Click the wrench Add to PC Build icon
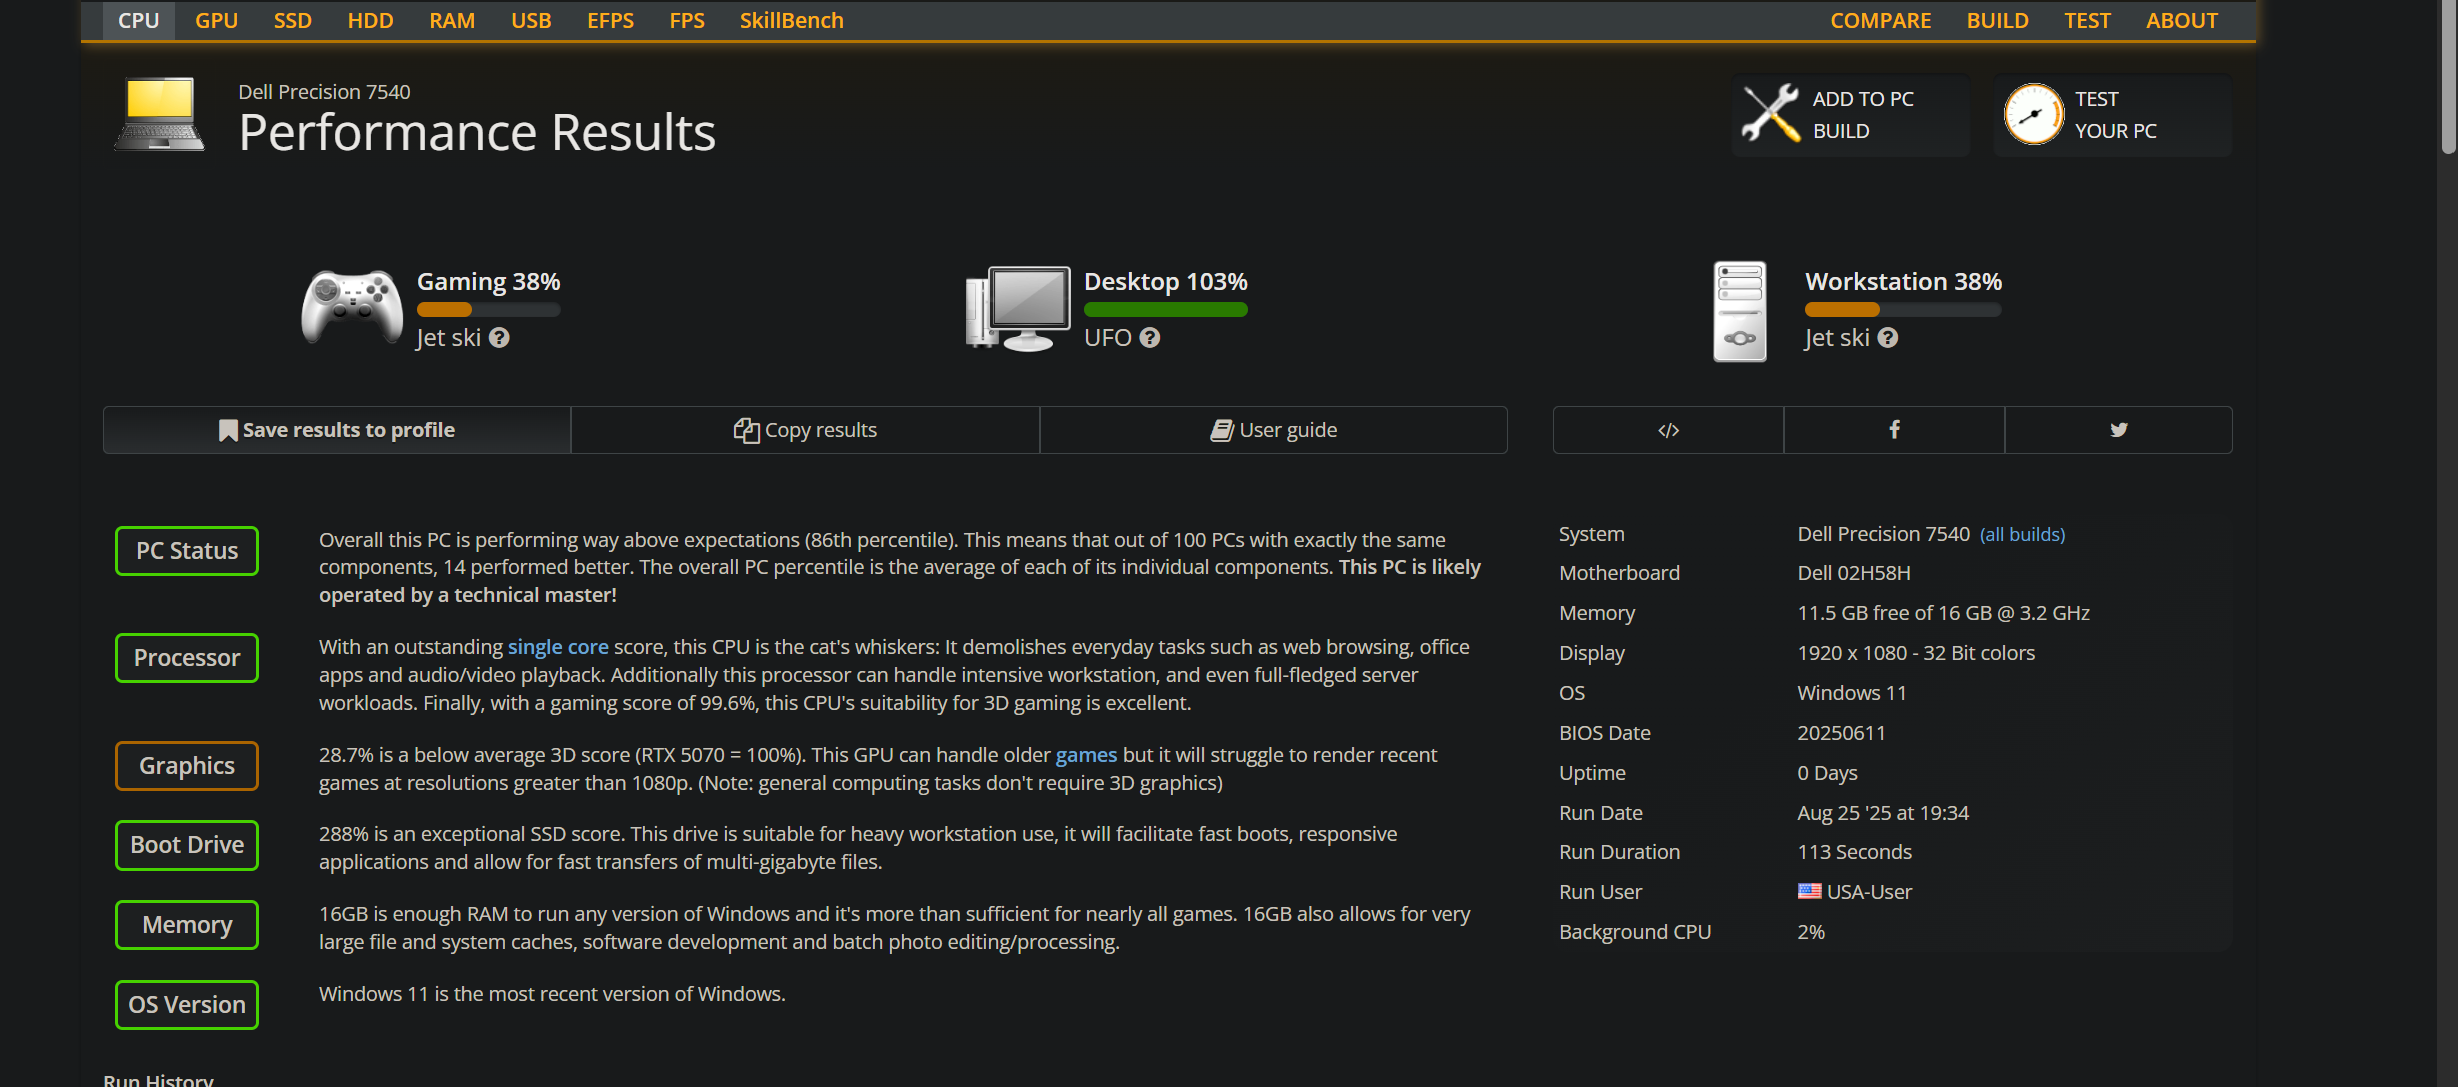 [1770, 114]
